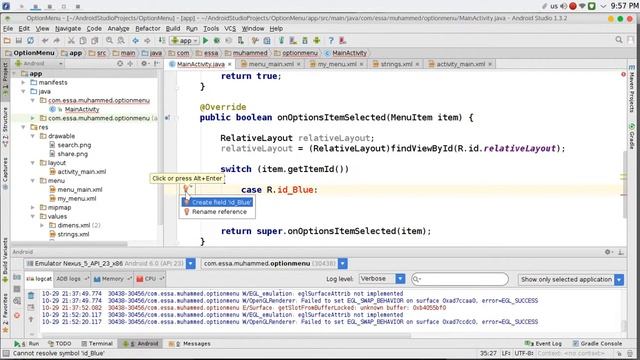Click the Android panel settings gear
The height and width of the screenshot is (360, 640).
(x=608, y=252)
